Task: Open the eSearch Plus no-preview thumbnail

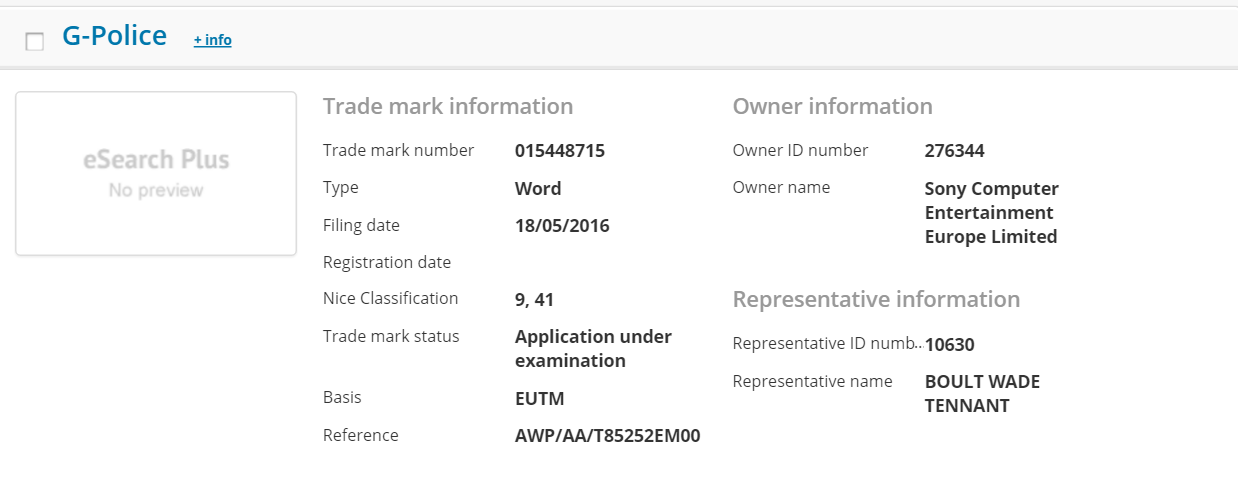Action: point(156,173)
